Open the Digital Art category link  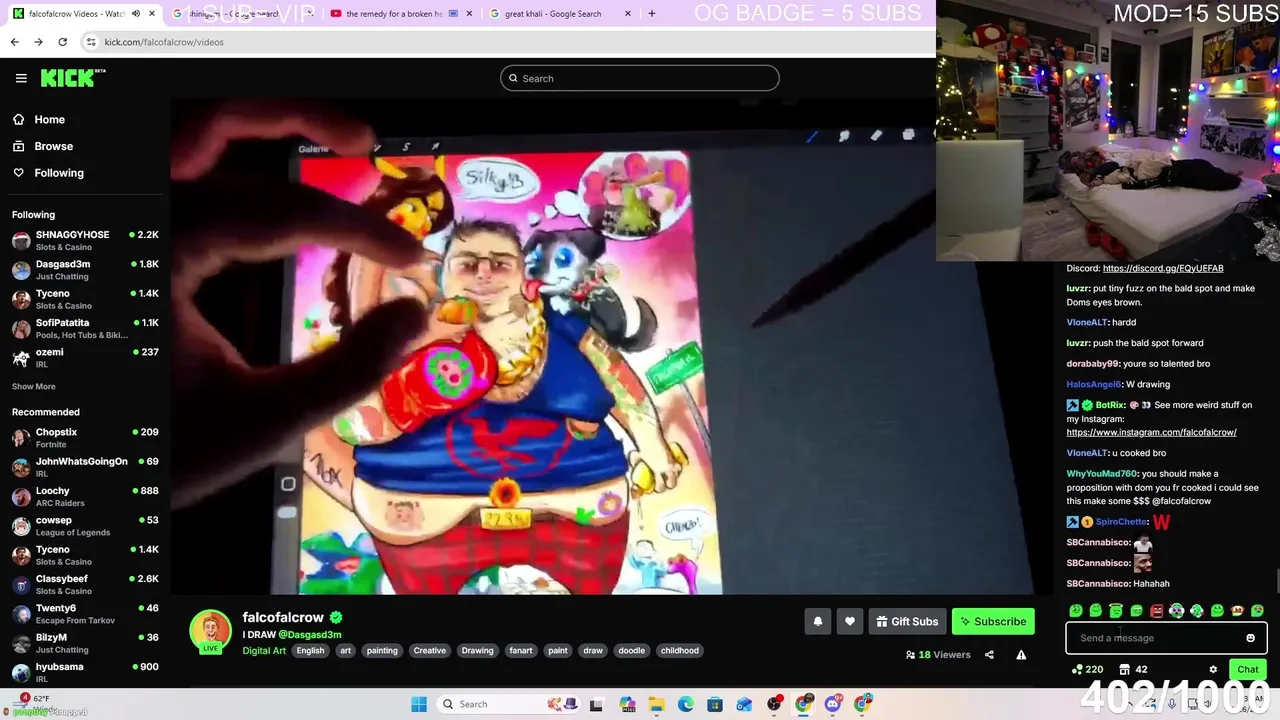click(x=264, y=651)
